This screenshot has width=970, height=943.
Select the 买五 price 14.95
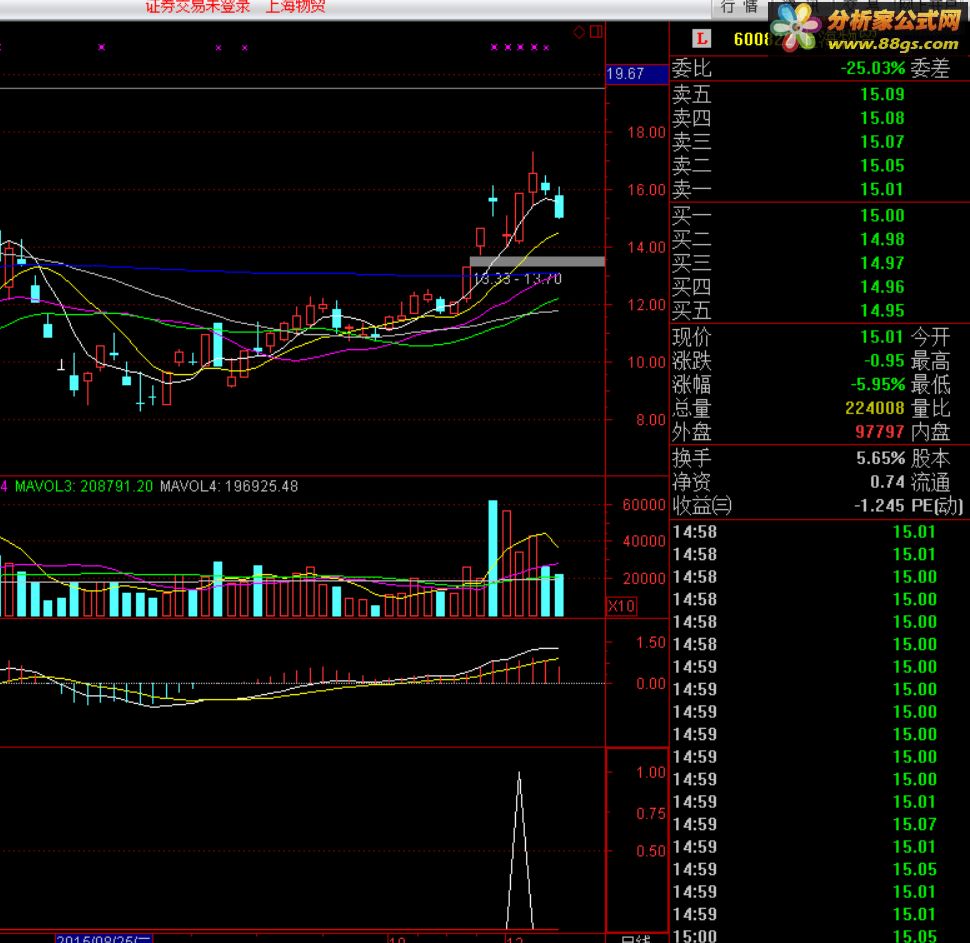[882, 311]
